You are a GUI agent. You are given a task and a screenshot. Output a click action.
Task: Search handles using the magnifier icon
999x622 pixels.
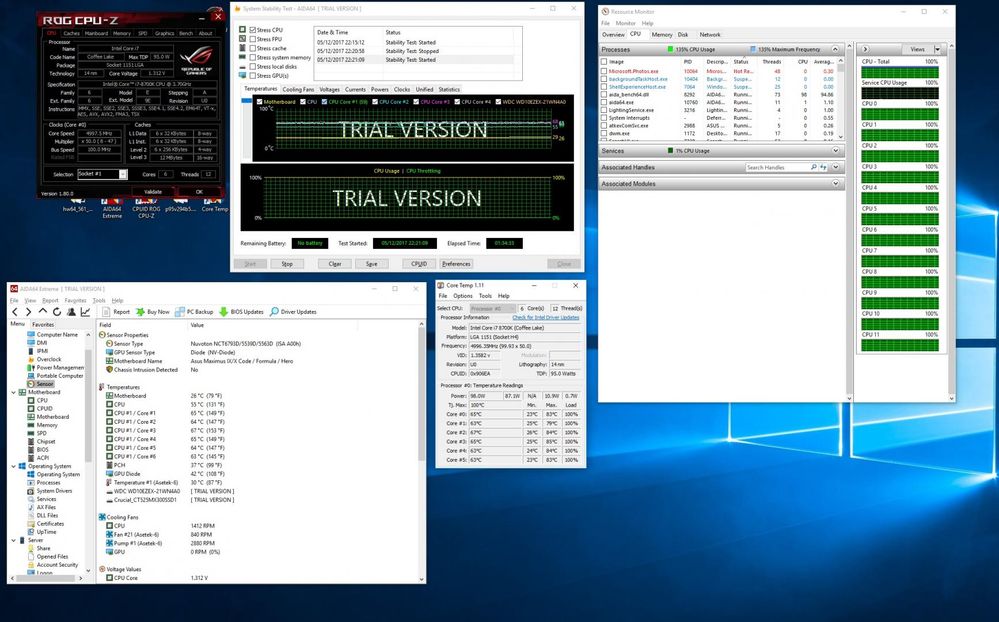coord(814,168)
